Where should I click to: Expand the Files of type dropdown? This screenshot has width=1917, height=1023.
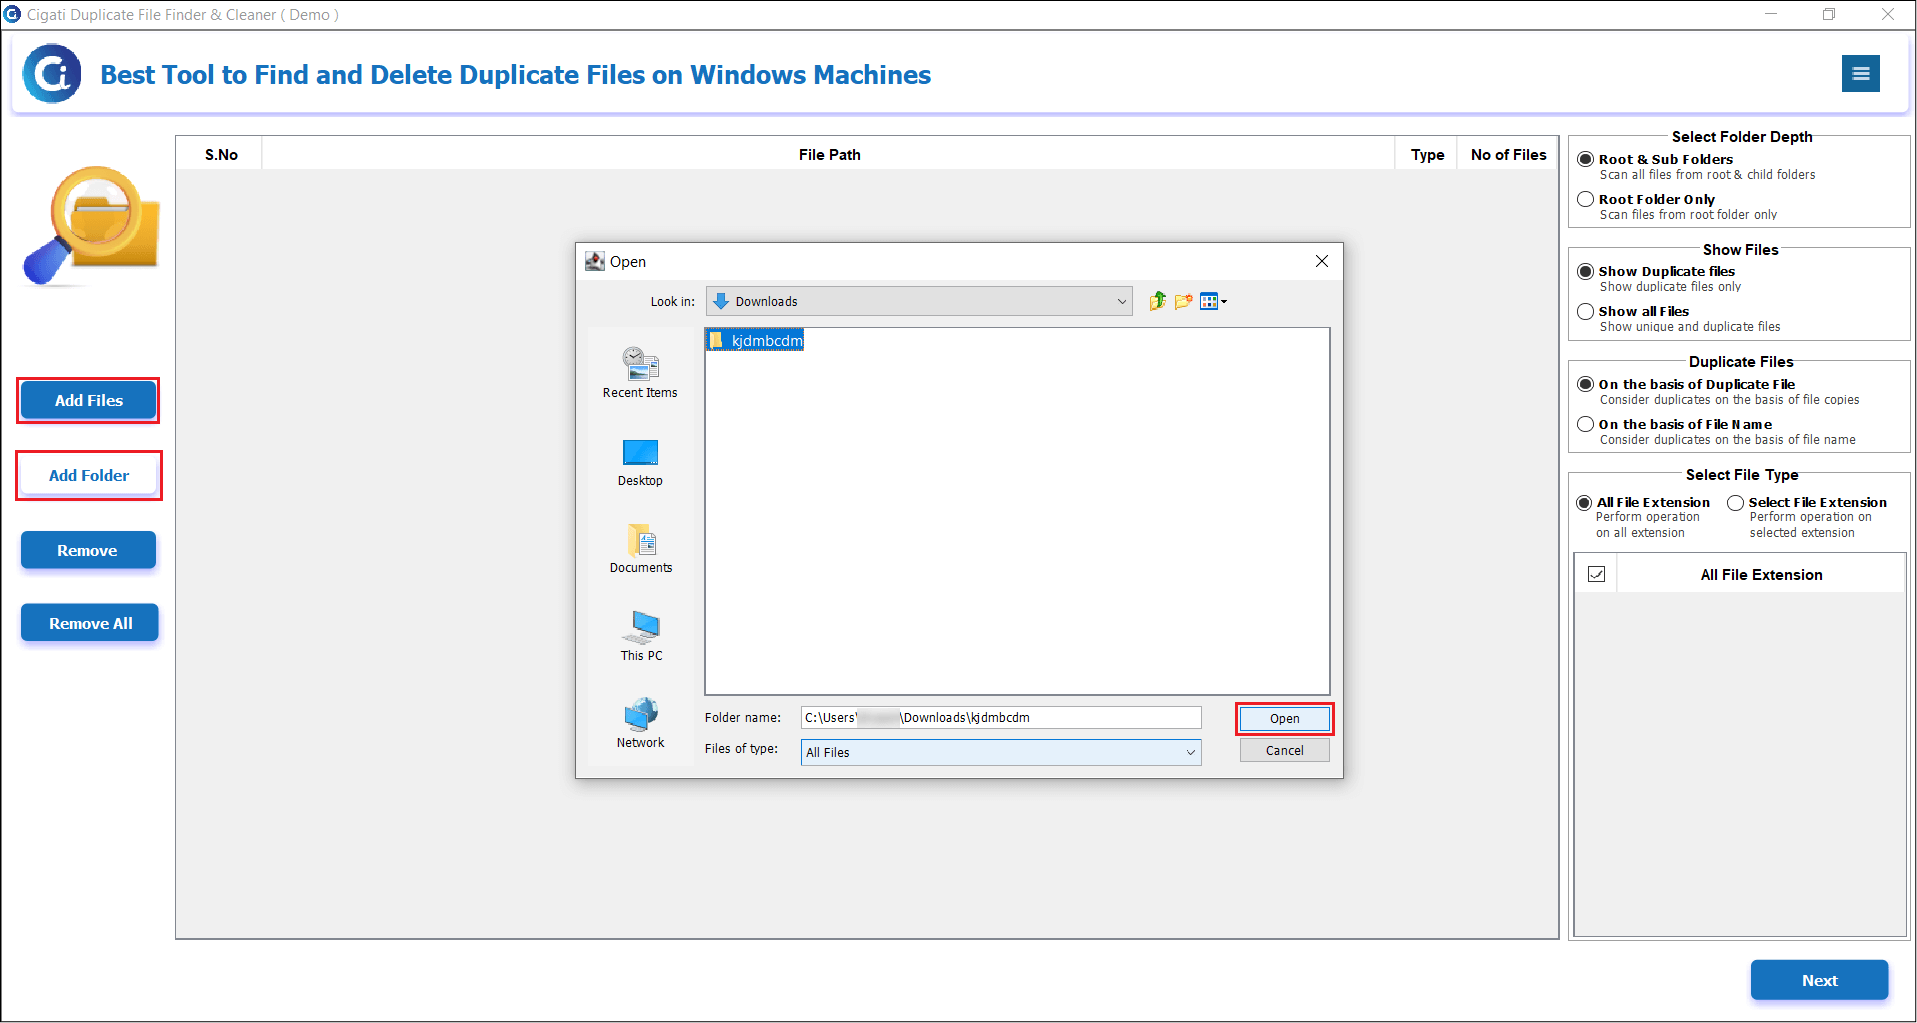[x=1001, y=752]
